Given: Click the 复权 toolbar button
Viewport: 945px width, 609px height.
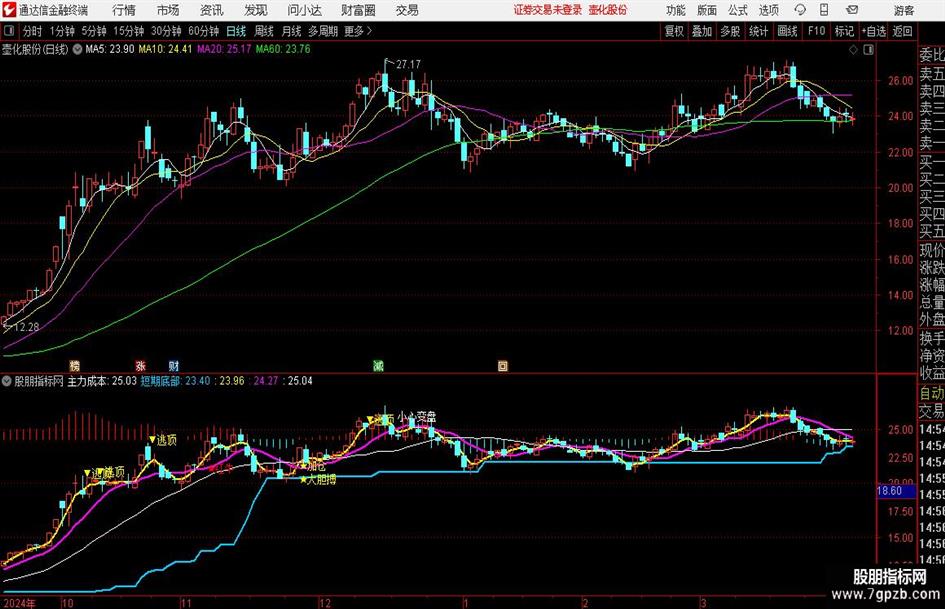Looking at the screenshot, I should [x=674, y=31].
